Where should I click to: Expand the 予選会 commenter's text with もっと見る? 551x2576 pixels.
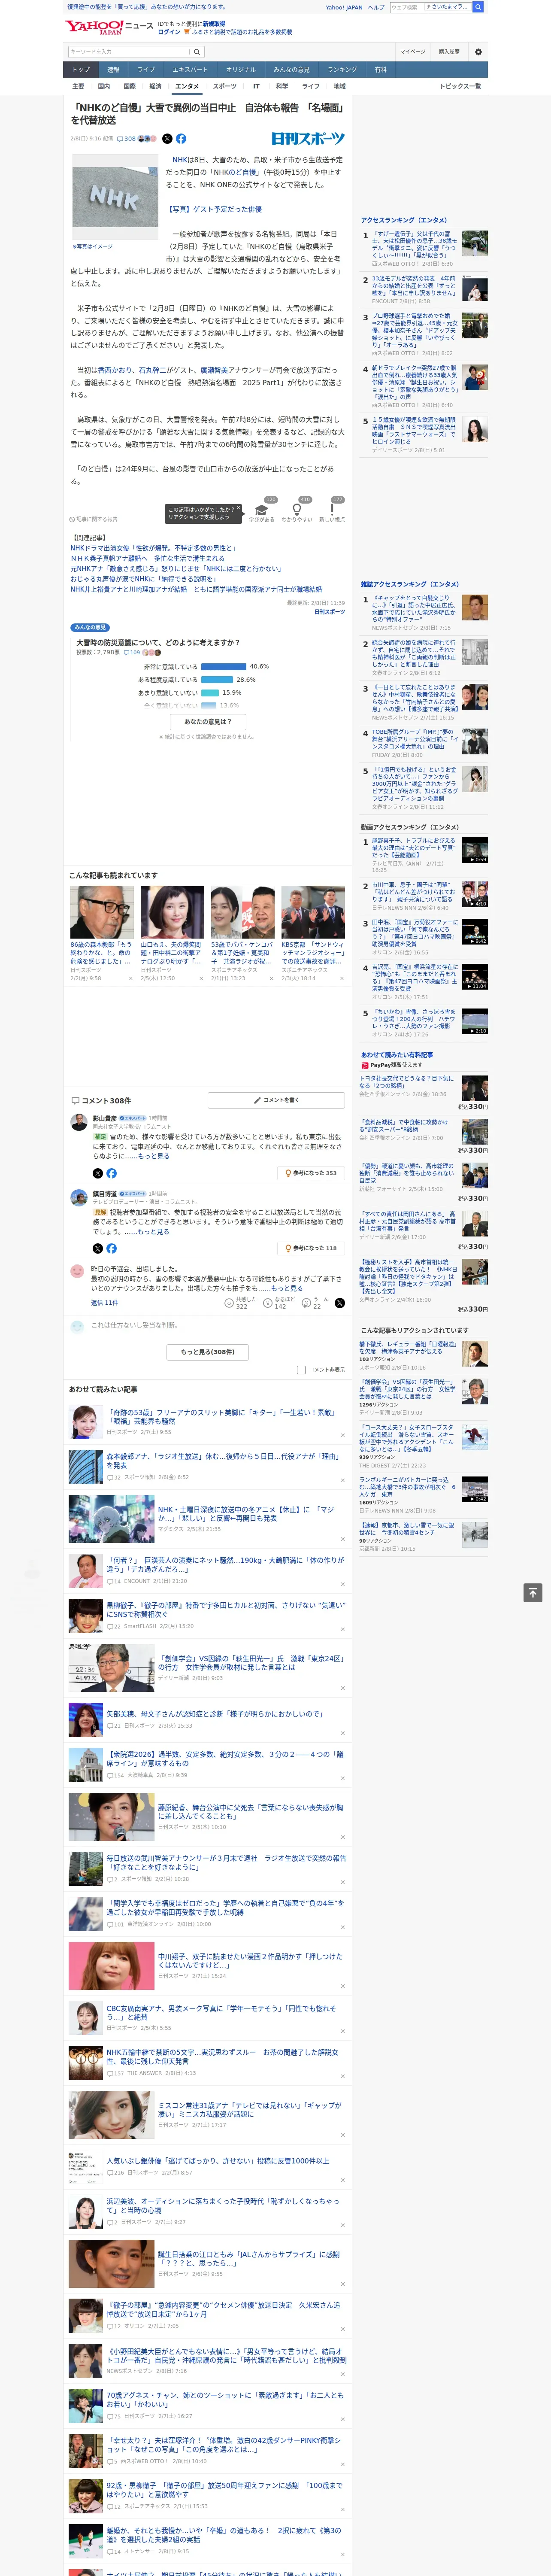click(x=287, y=1288)
